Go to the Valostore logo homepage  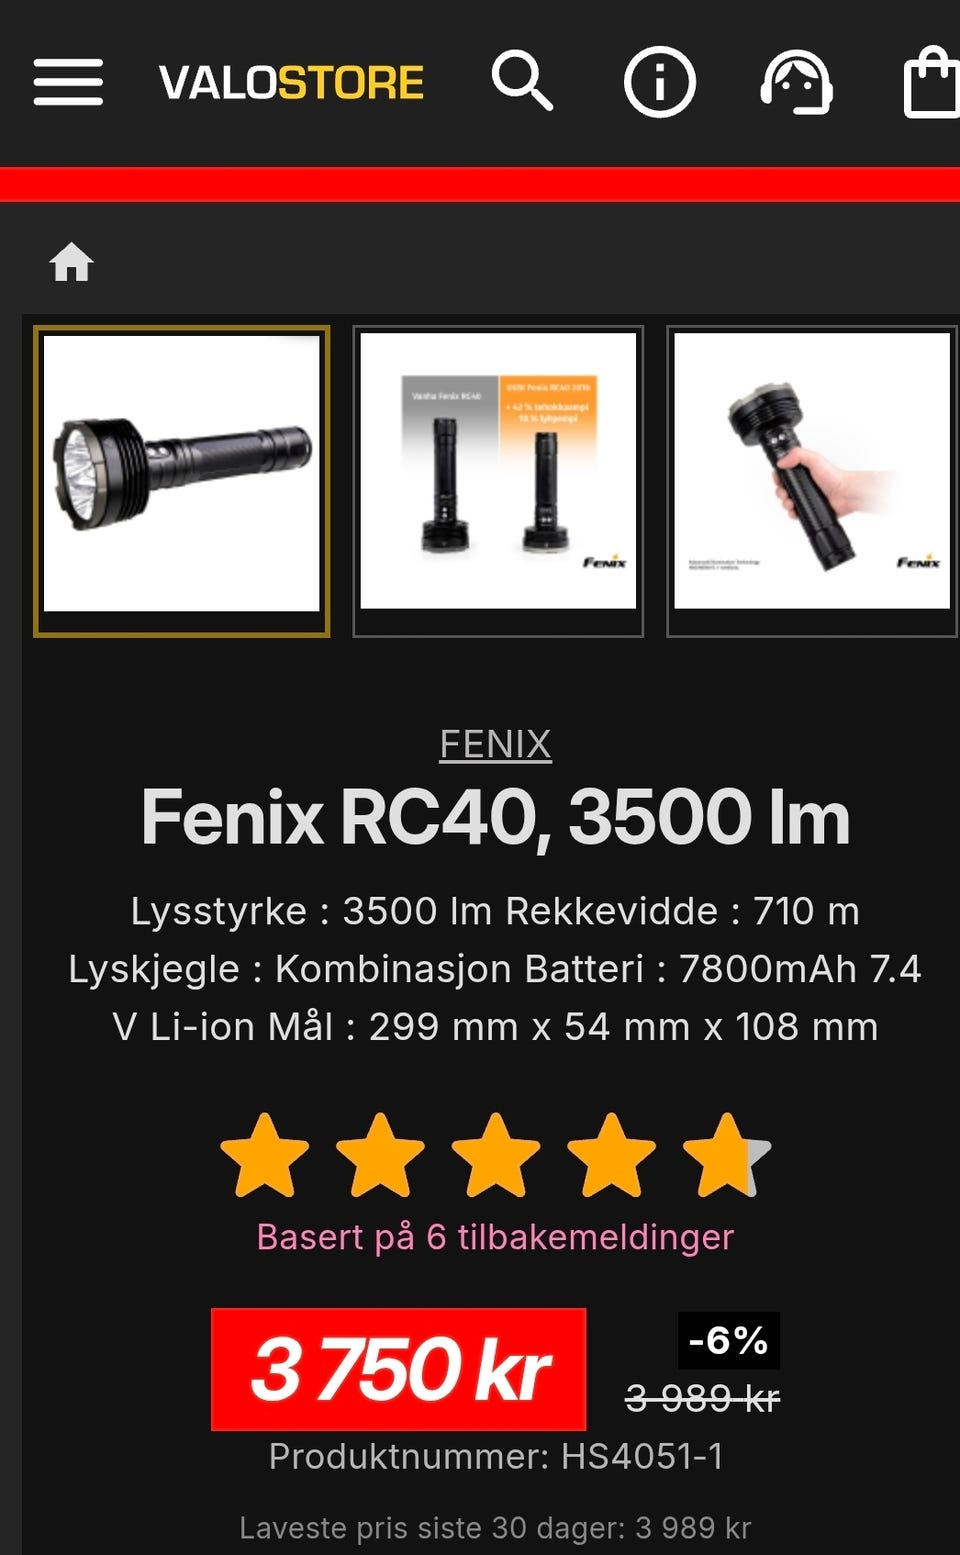(x=291, y=82)
